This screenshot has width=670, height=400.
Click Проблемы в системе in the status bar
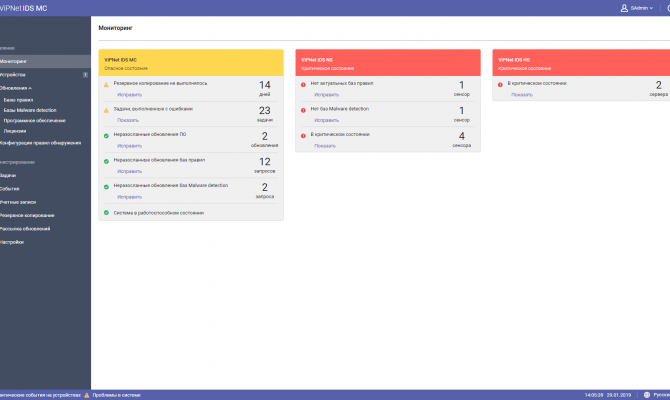tap(117, 395)
